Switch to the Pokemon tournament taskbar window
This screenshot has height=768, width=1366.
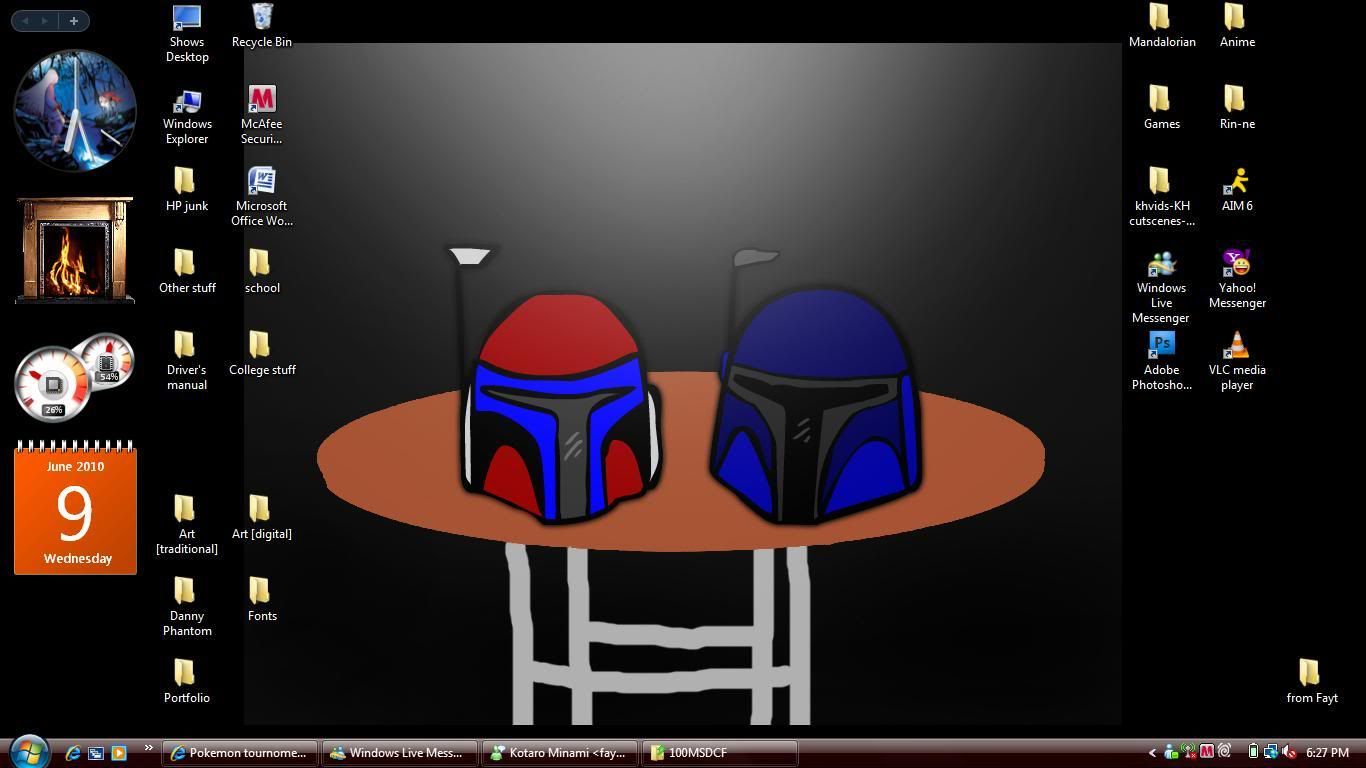[x=240, y=753]
